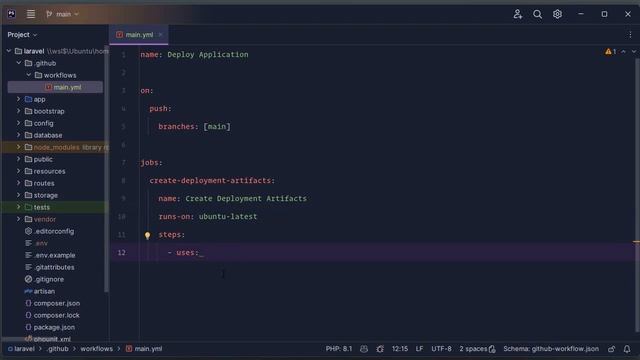Expand the app folder

(x=18, y=99)
